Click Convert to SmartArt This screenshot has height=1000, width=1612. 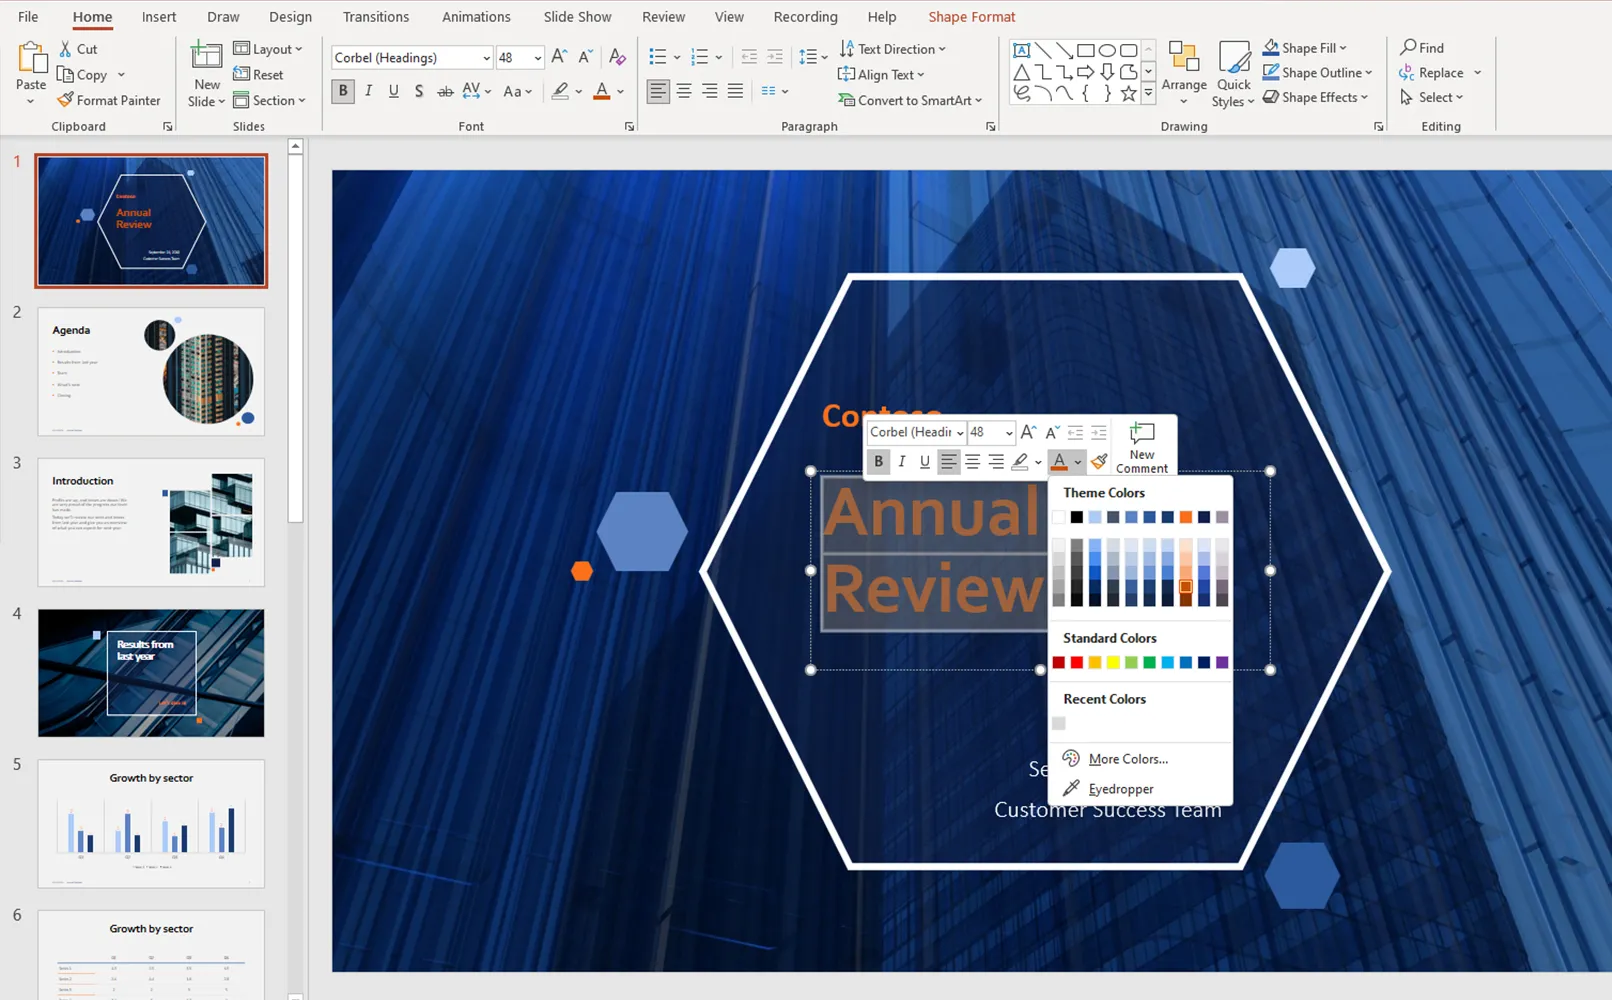click(910, 100)
